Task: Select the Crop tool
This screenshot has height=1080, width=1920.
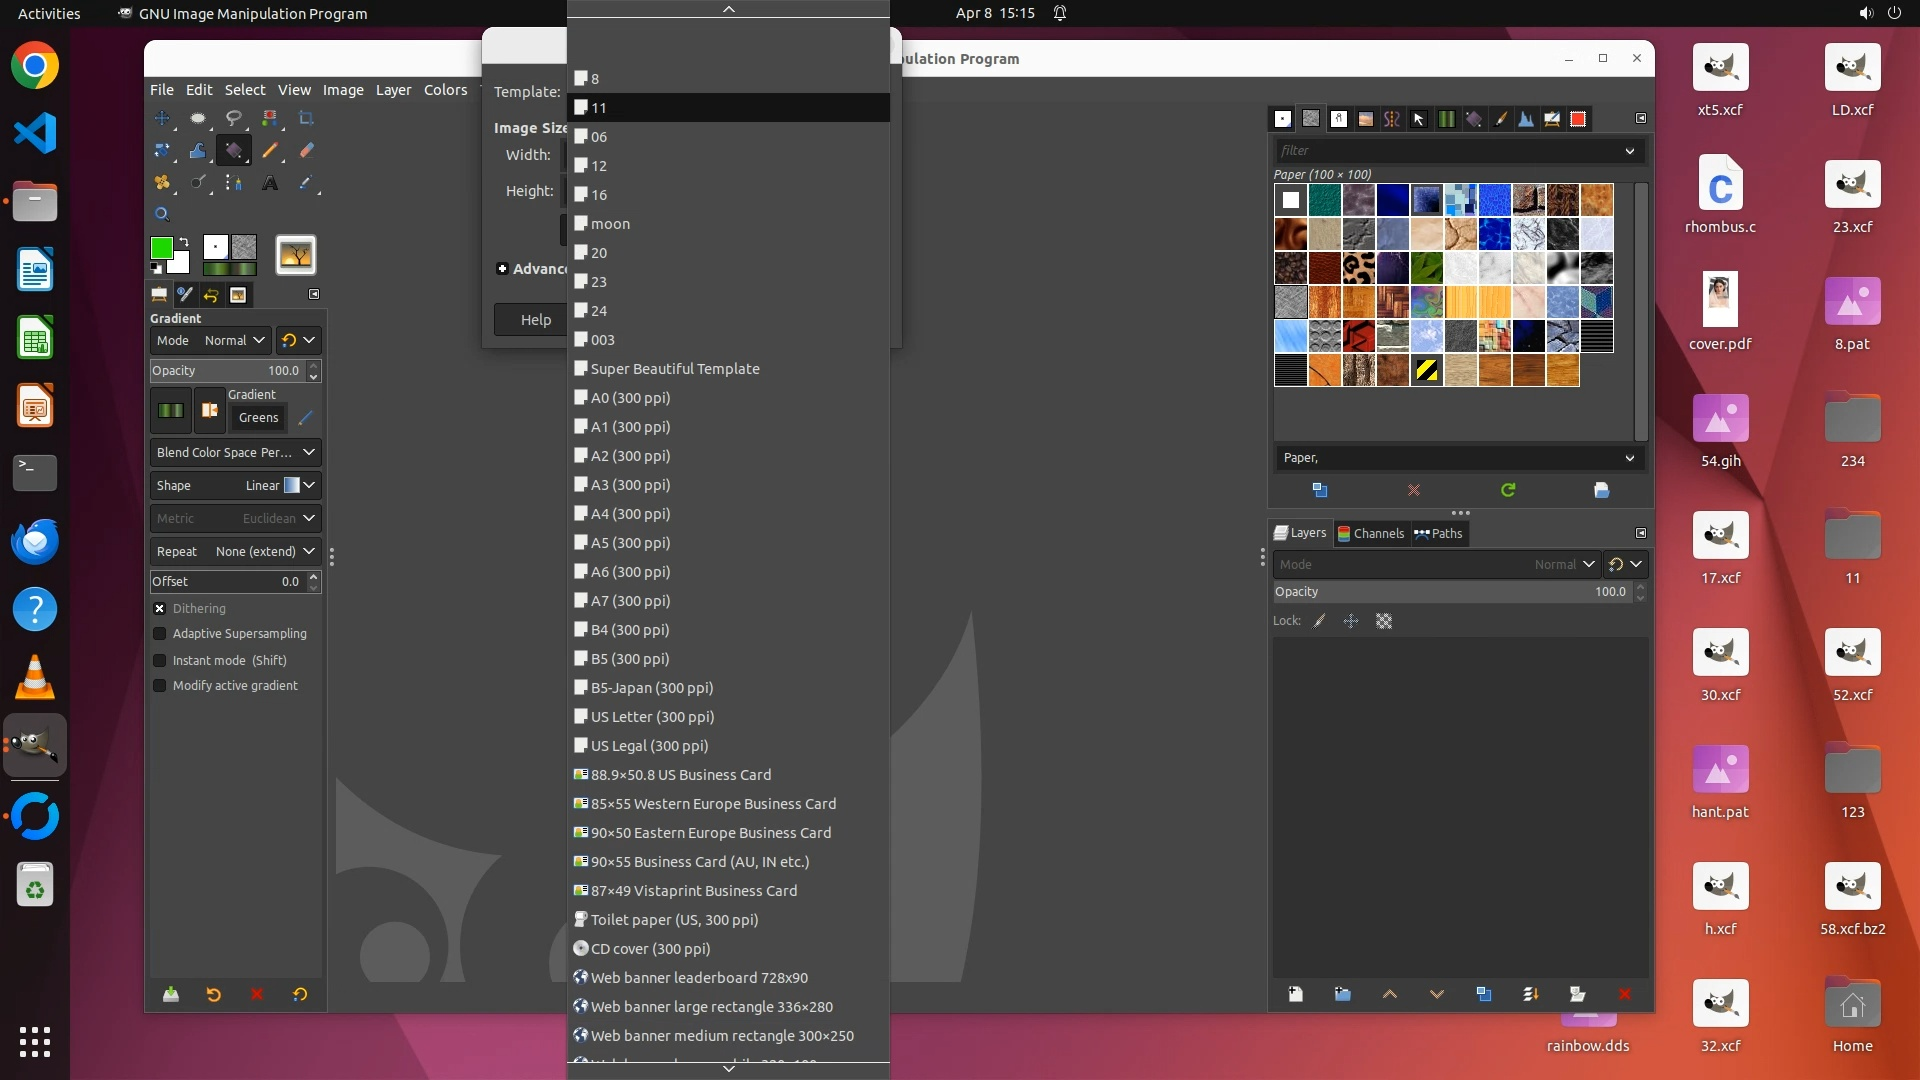Action: [306, 118]
